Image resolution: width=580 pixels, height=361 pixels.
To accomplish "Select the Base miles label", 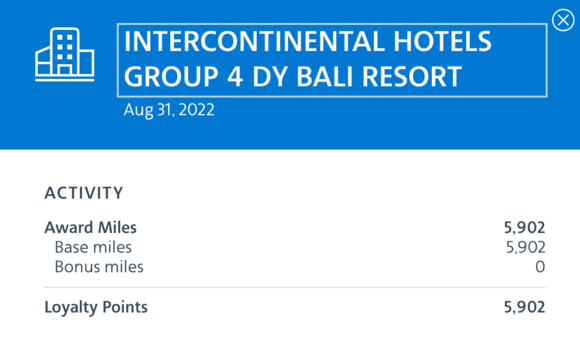I will point(93,247).
